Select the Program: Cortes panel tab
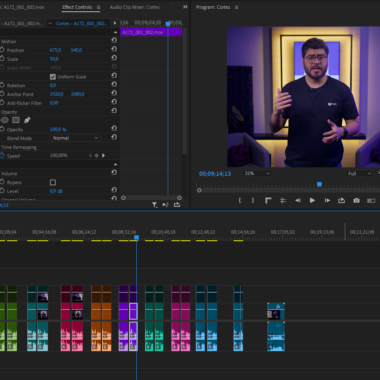Image resolution: width=380 pixels, height=380 pixels. click(213, 7)
